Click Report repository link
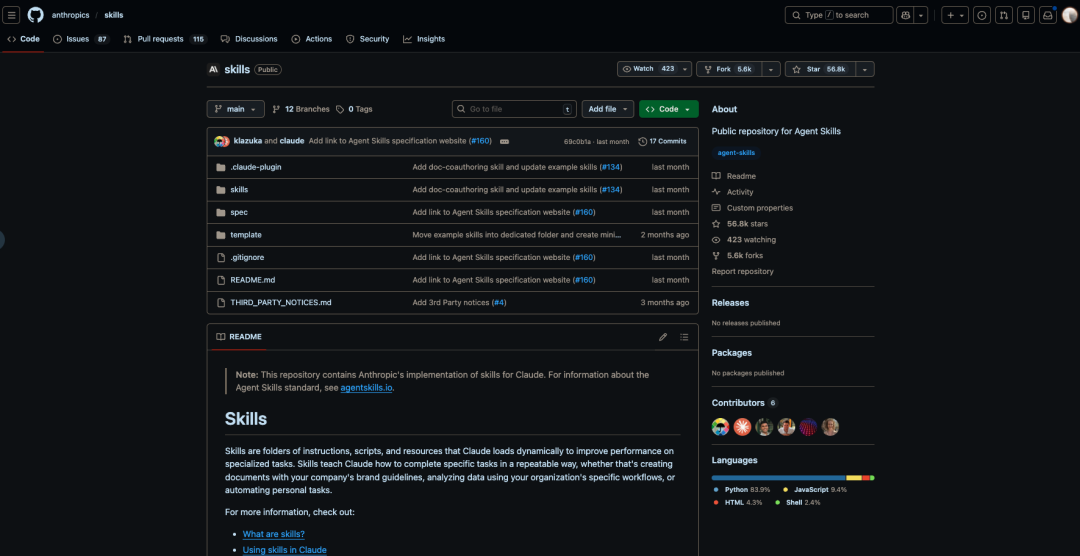This screenshot has width=1080, height=556. tap(742, 271)
